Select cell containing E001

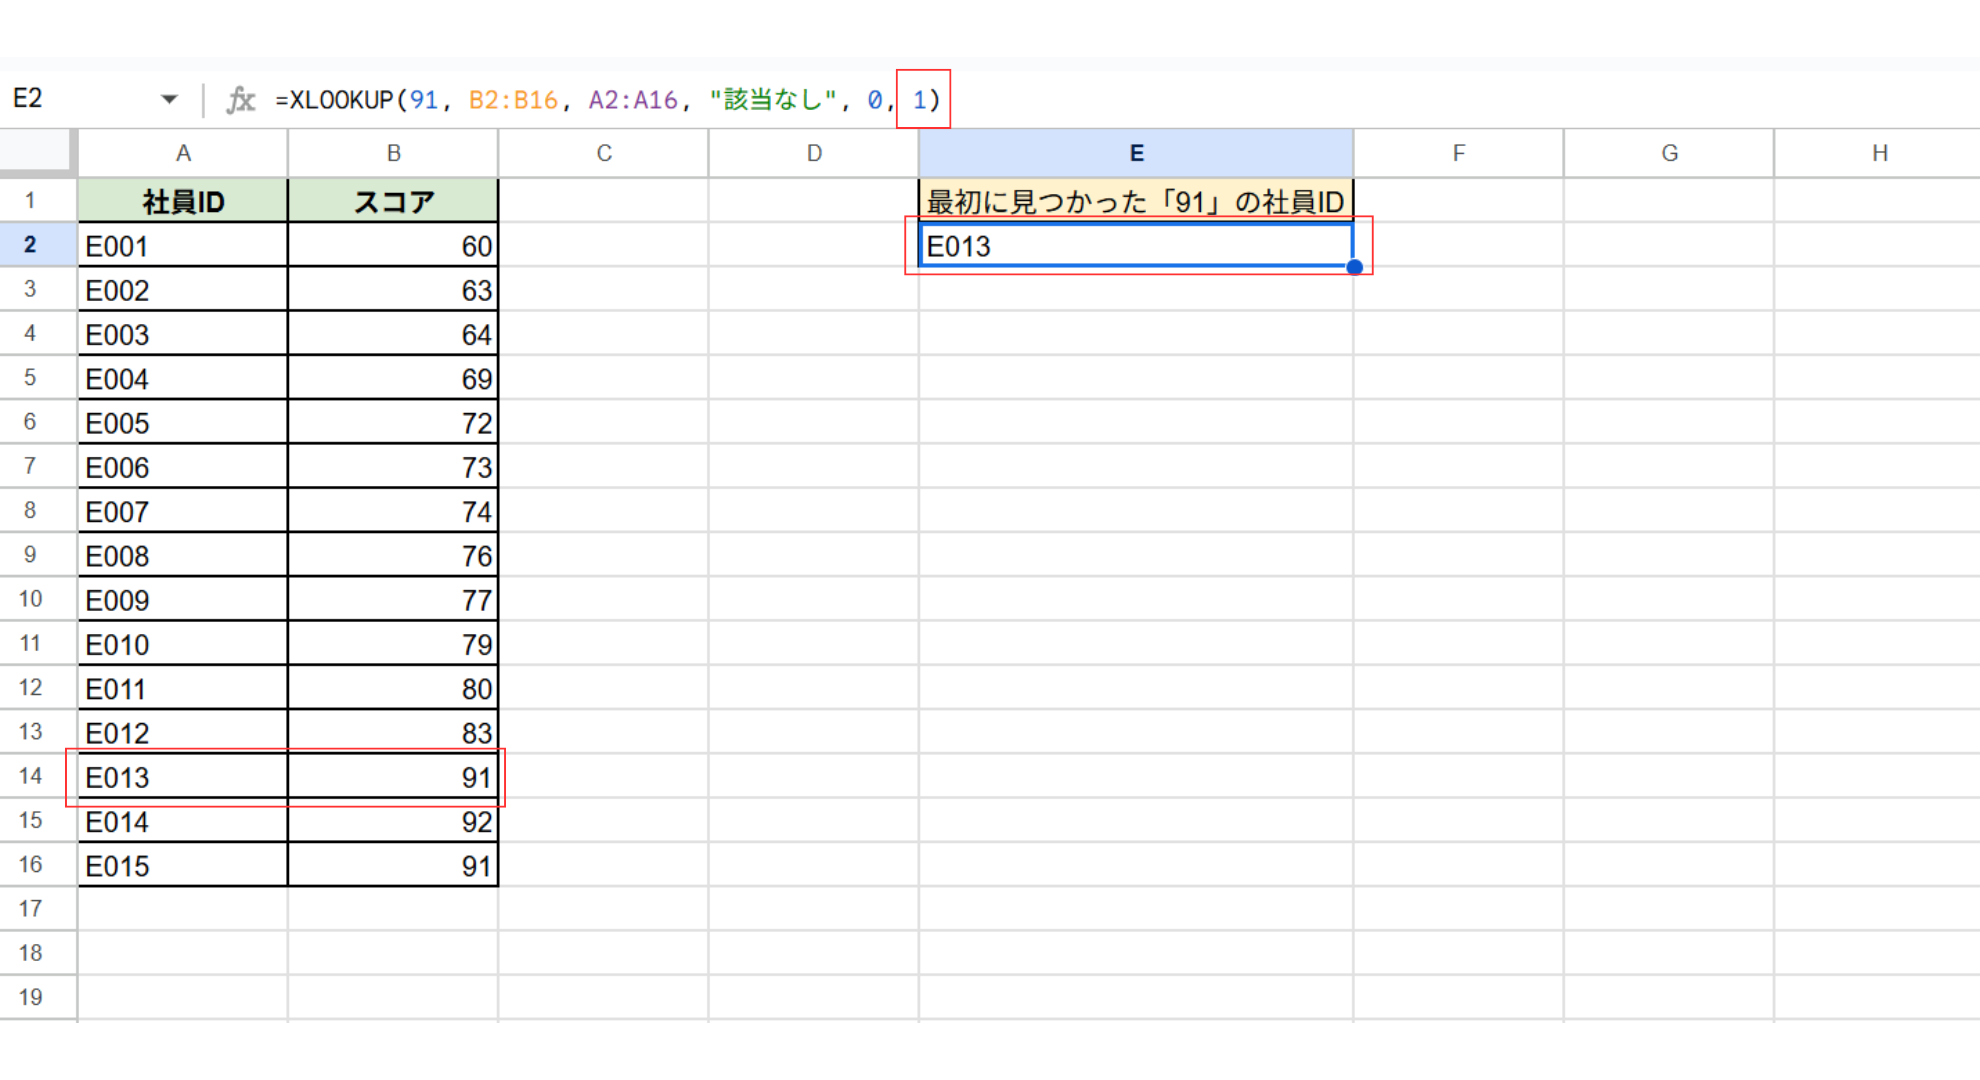(x=183, y=246)
